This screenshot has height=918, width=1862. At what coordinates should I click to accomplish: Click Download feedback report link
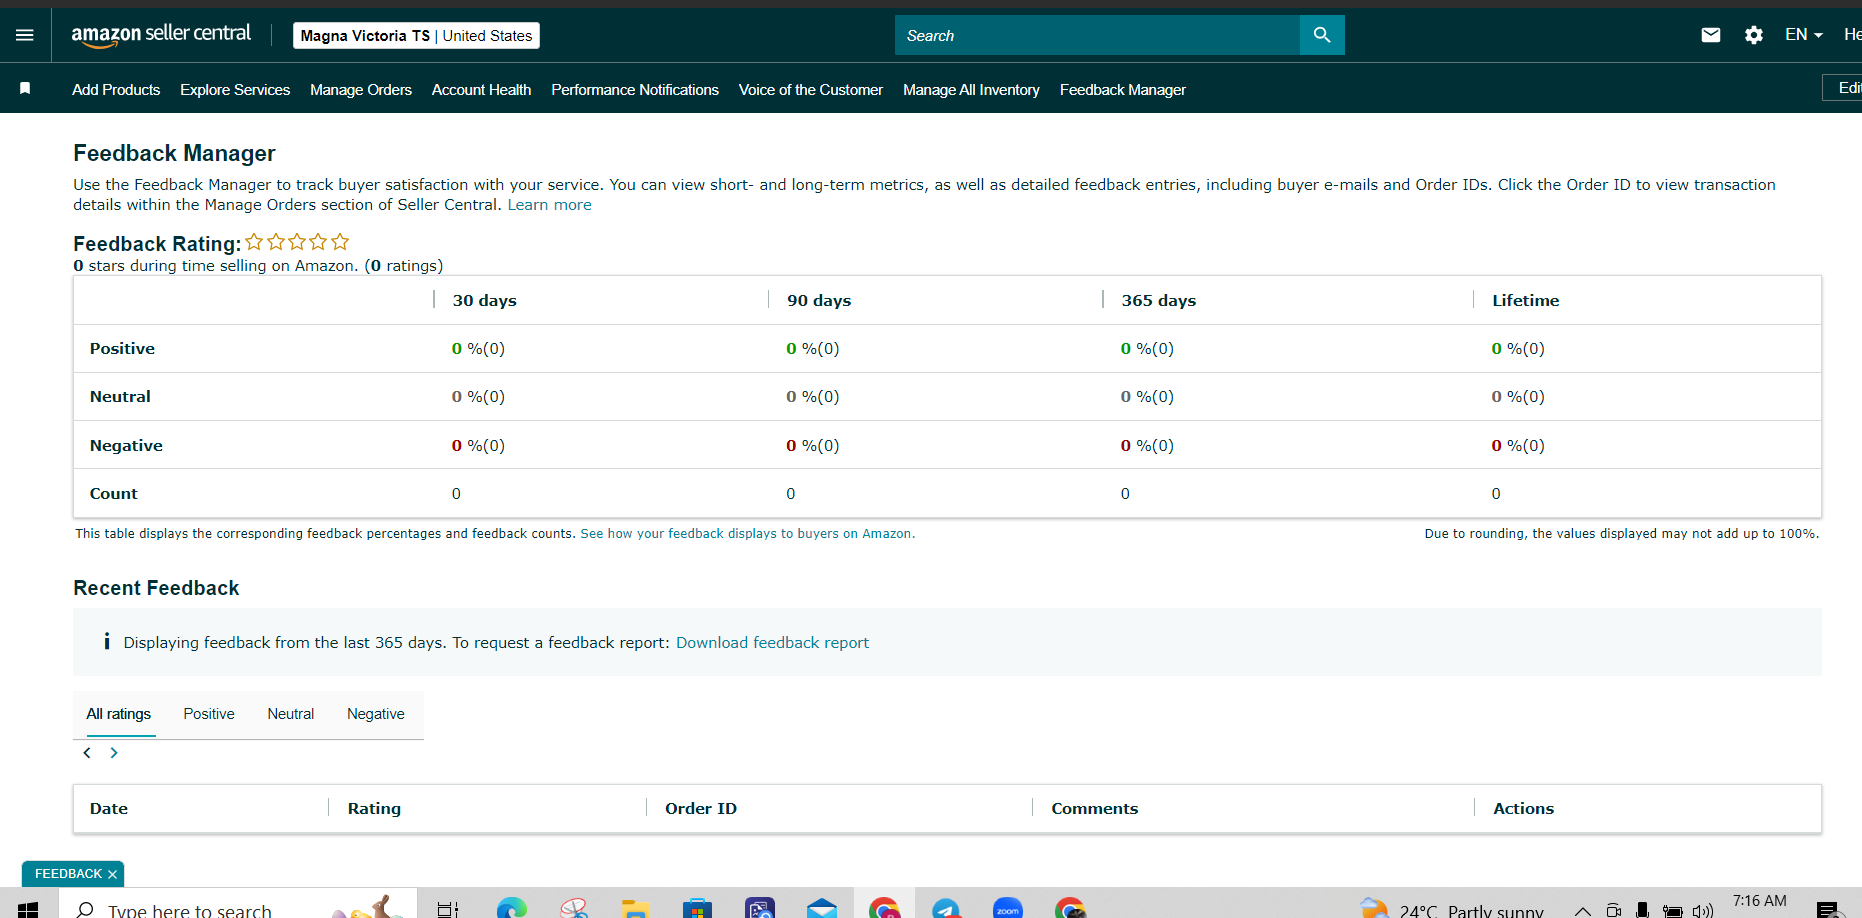(x=772, y=643)
